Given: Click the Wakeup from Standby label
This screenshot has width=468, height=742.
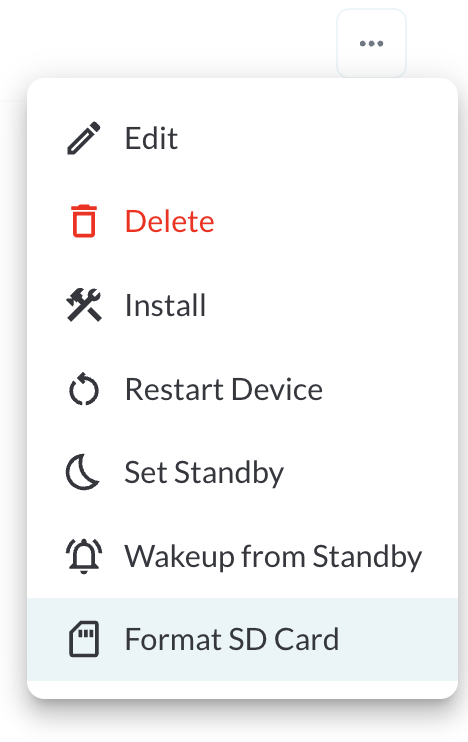Looking at the screenshot, I should (273, 556).
